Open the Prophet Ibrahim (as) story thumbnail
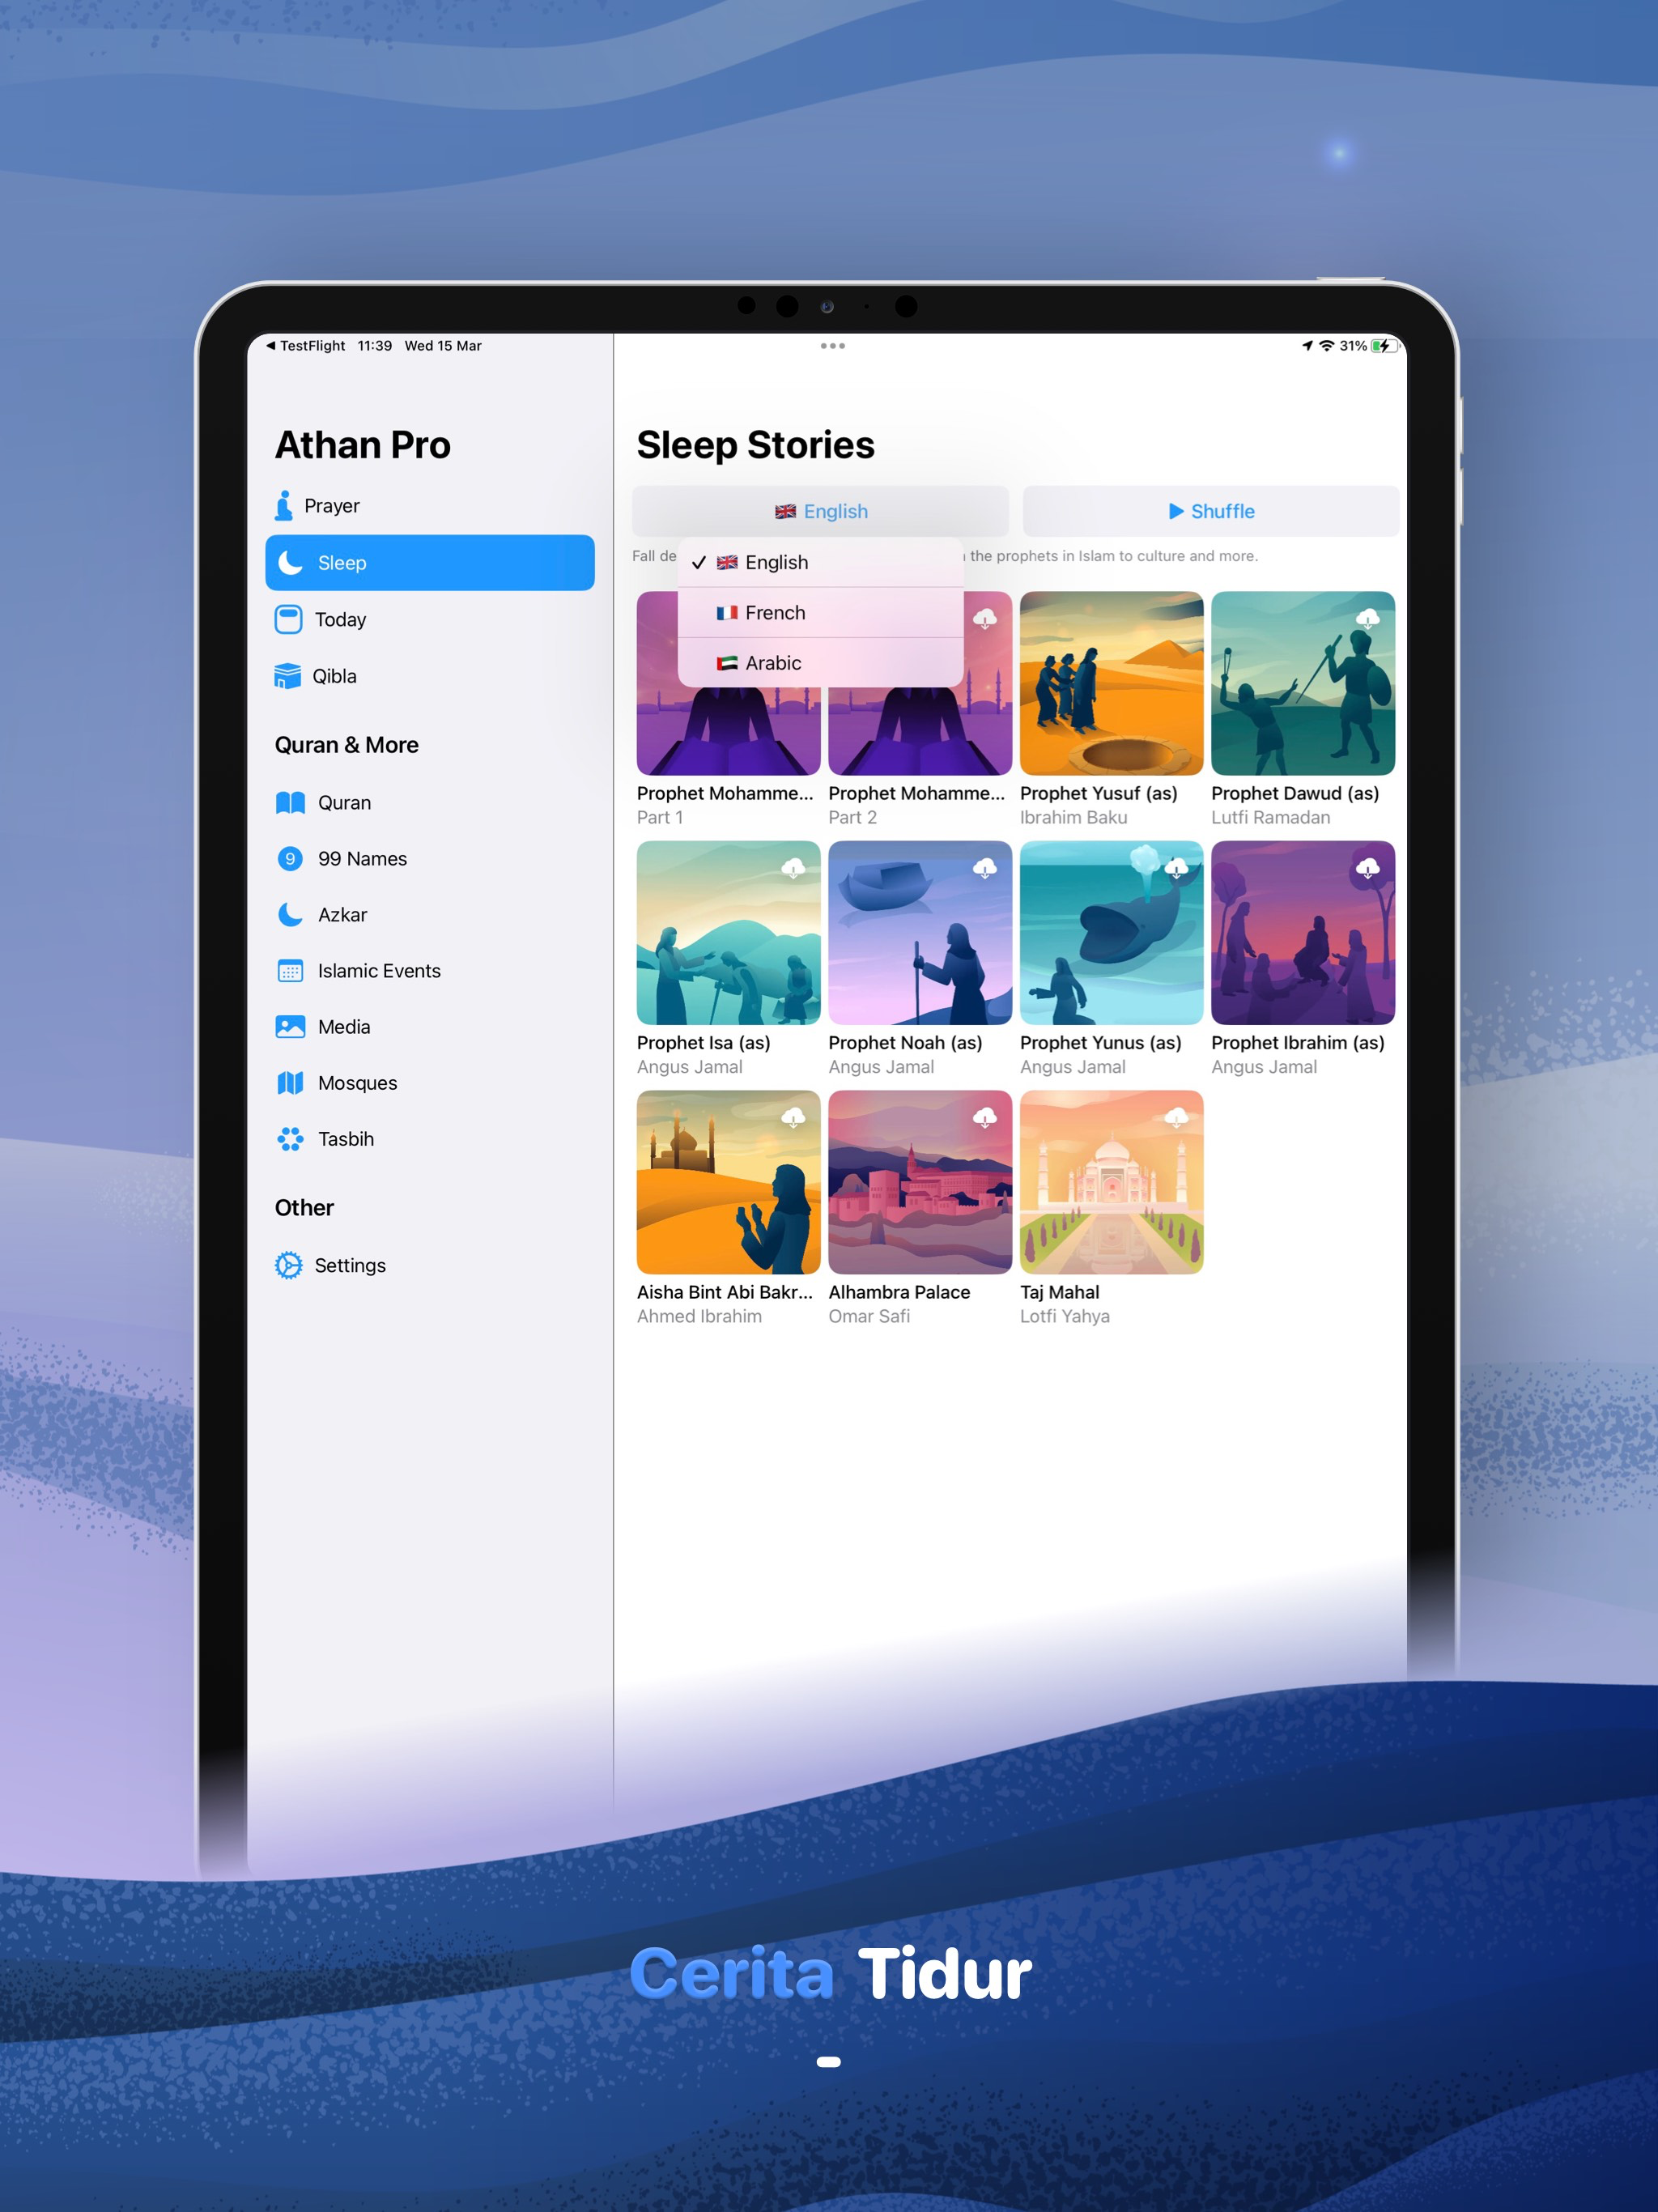Screen dimensions: 1658x2212 tap(1303, 932)
